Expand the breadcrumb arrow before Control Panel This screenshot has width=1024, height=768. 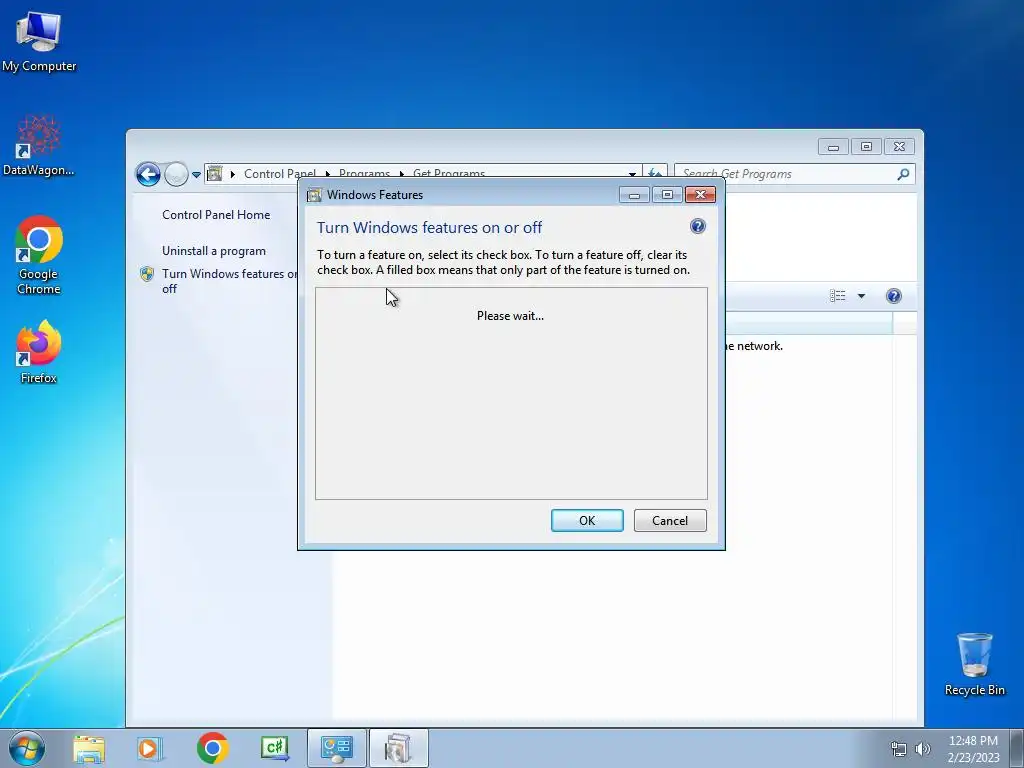pos(233,174)
